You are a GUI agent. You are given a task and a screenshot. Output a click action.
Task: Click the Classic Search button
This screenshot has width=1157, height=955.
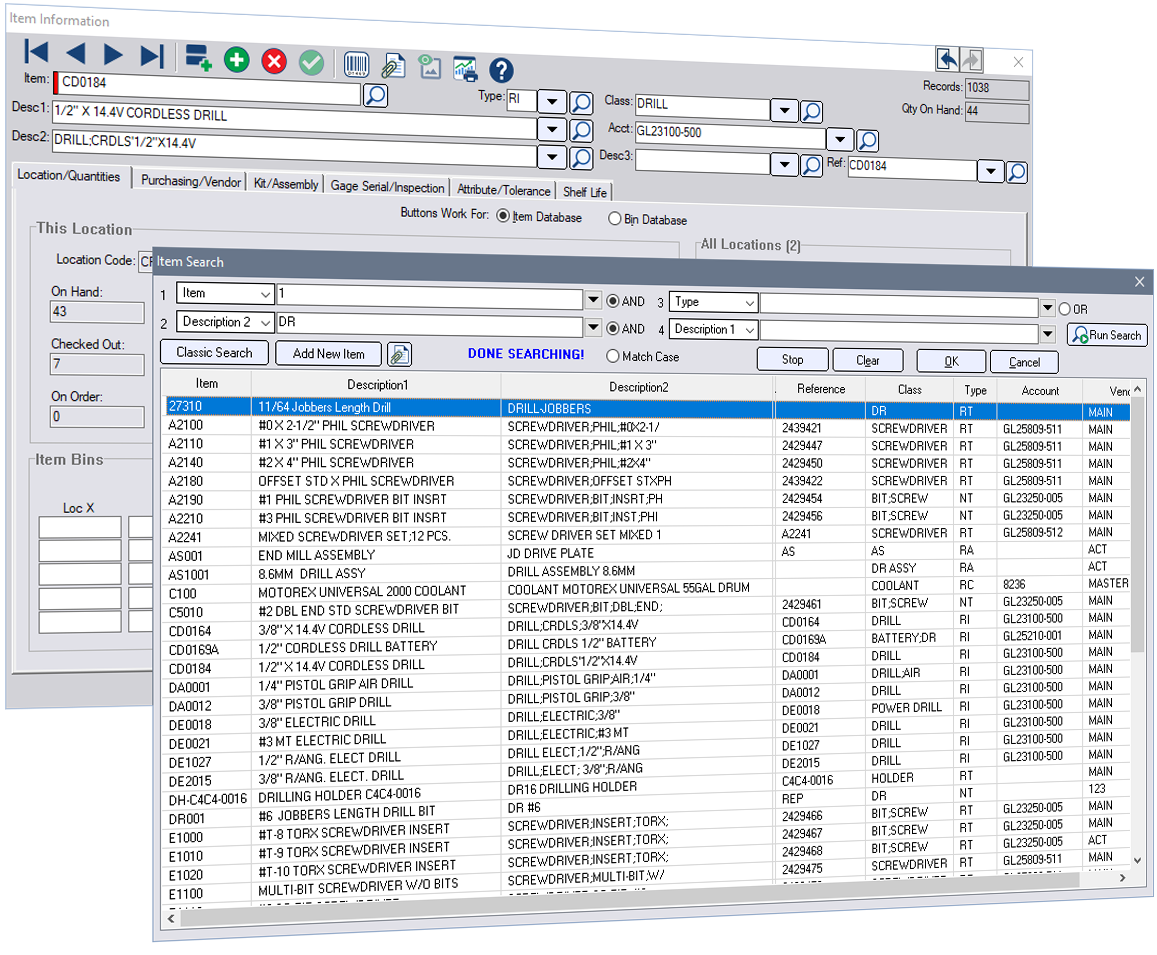[x=214, y=352]
